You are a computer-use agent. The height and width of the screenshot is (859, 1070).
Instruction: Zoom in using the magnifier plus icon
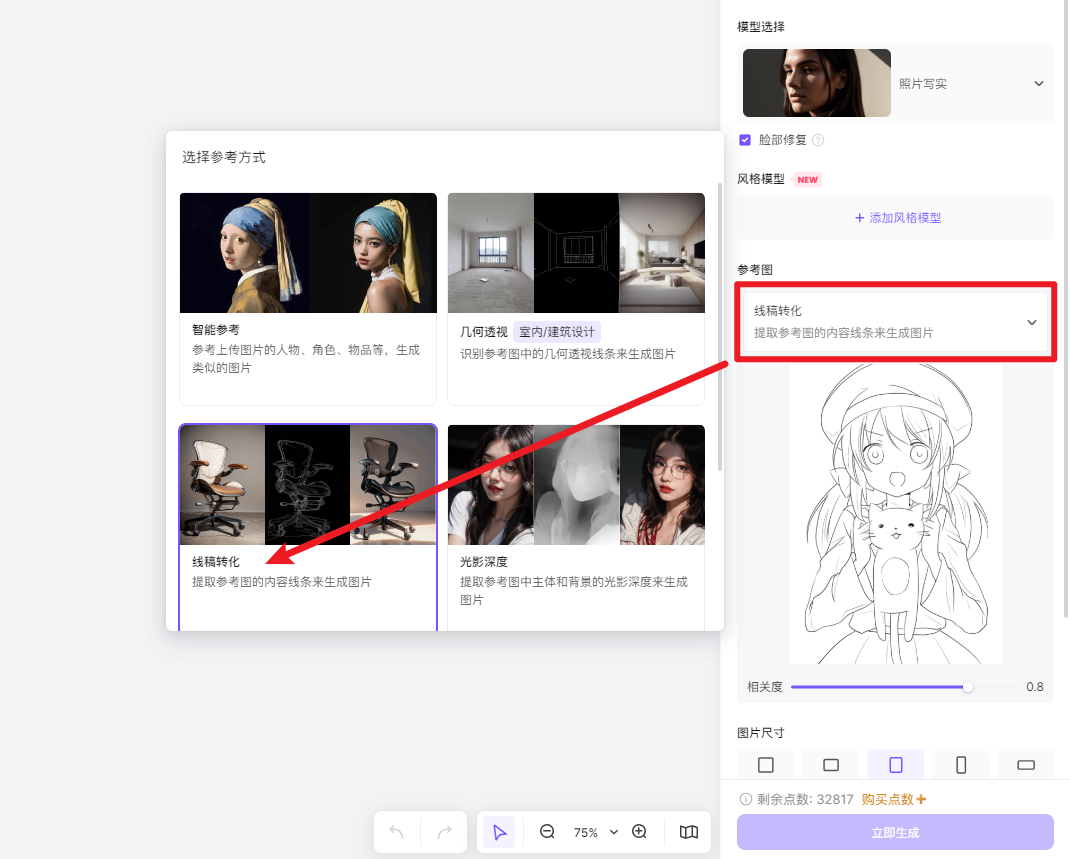640,831
